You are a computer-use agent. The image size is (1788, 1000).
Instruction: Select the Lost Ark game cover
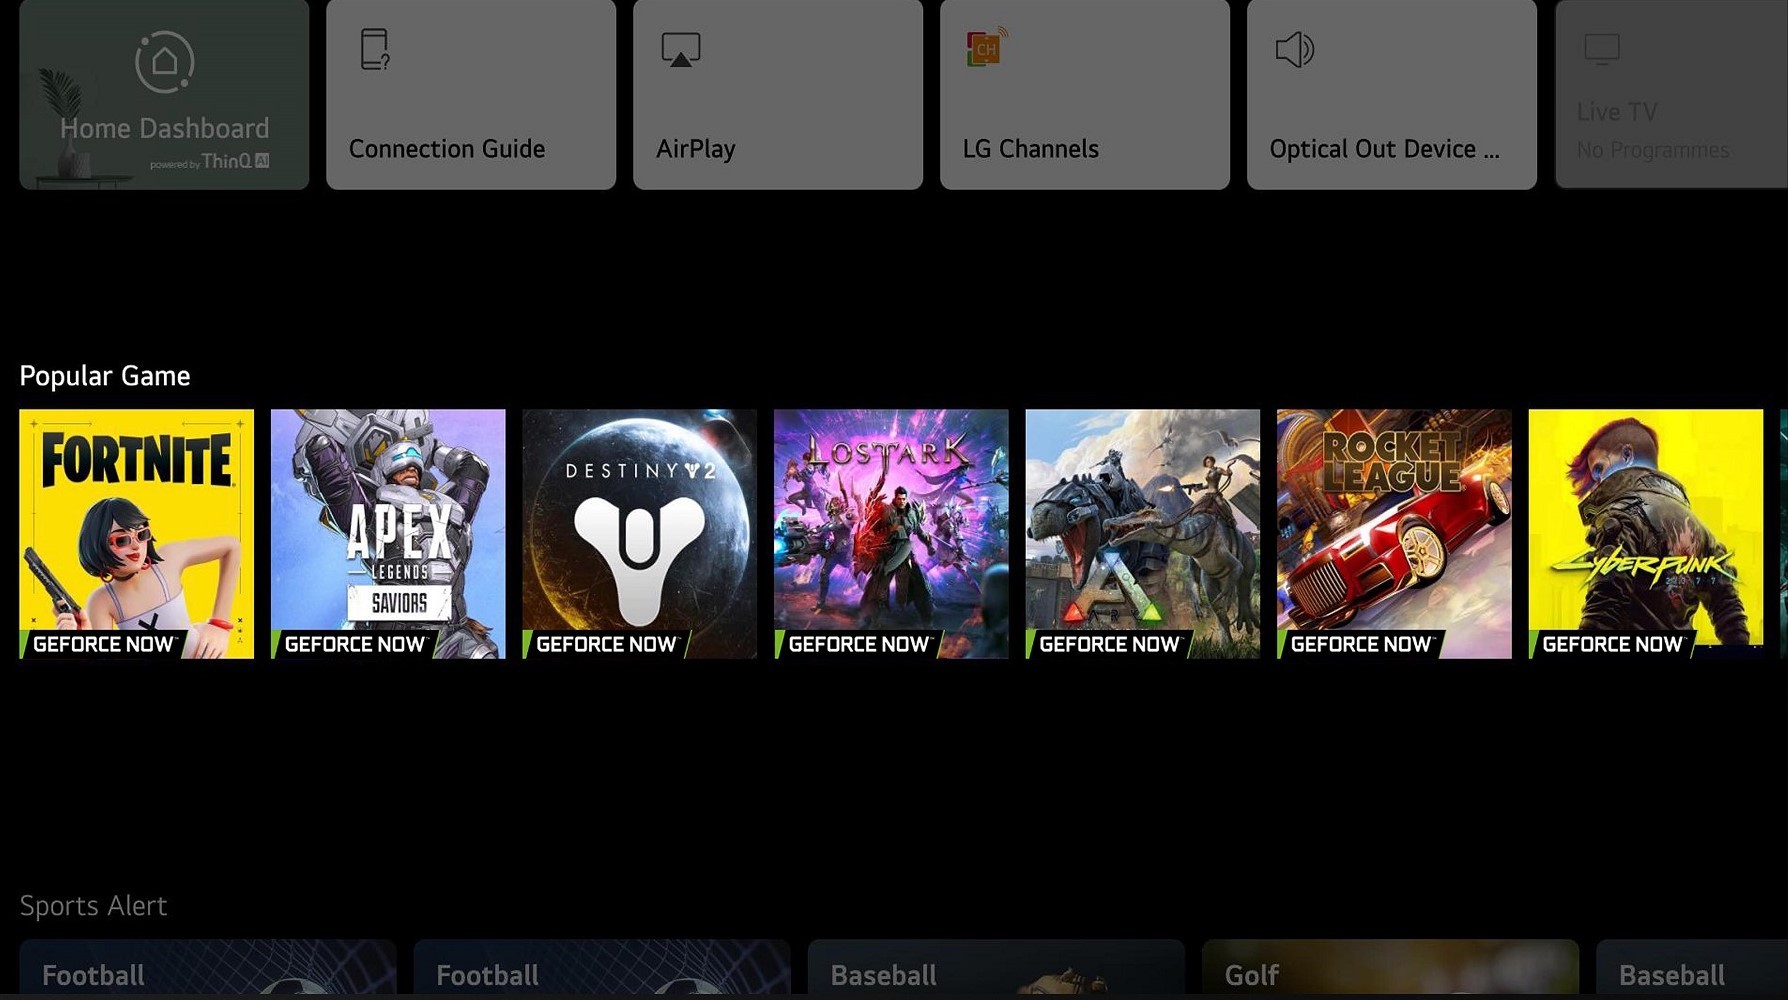tap(891, 534)
